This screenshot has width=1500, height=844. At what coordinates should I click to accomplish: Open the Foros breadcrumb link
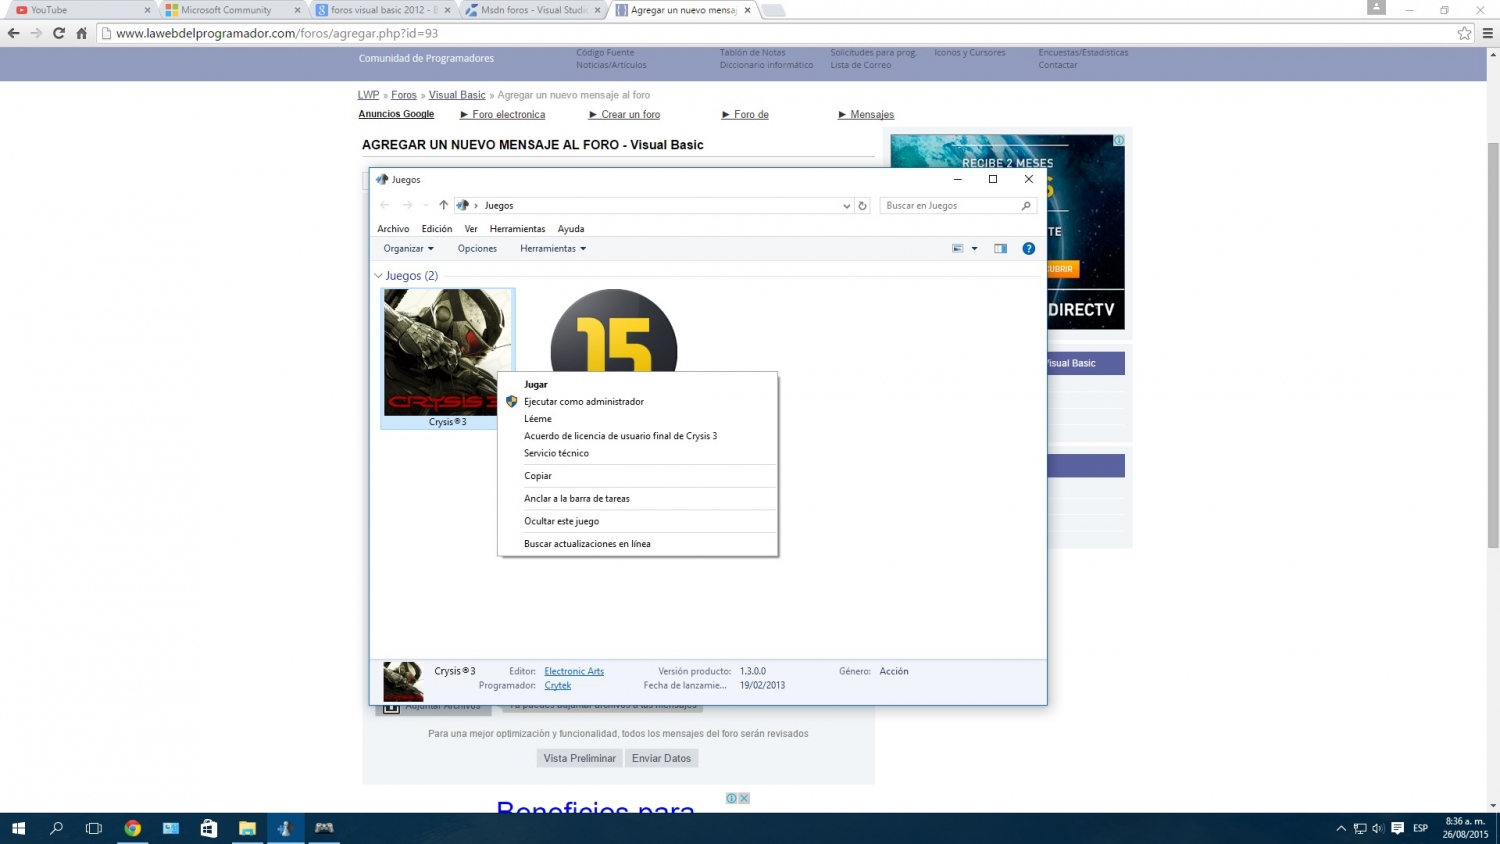[404, 95]
